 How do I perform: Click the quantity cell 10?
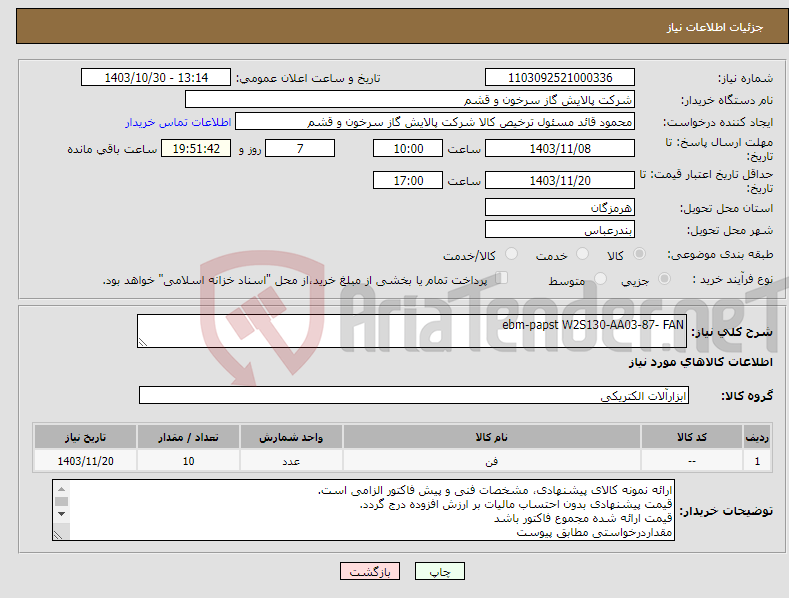188,461
